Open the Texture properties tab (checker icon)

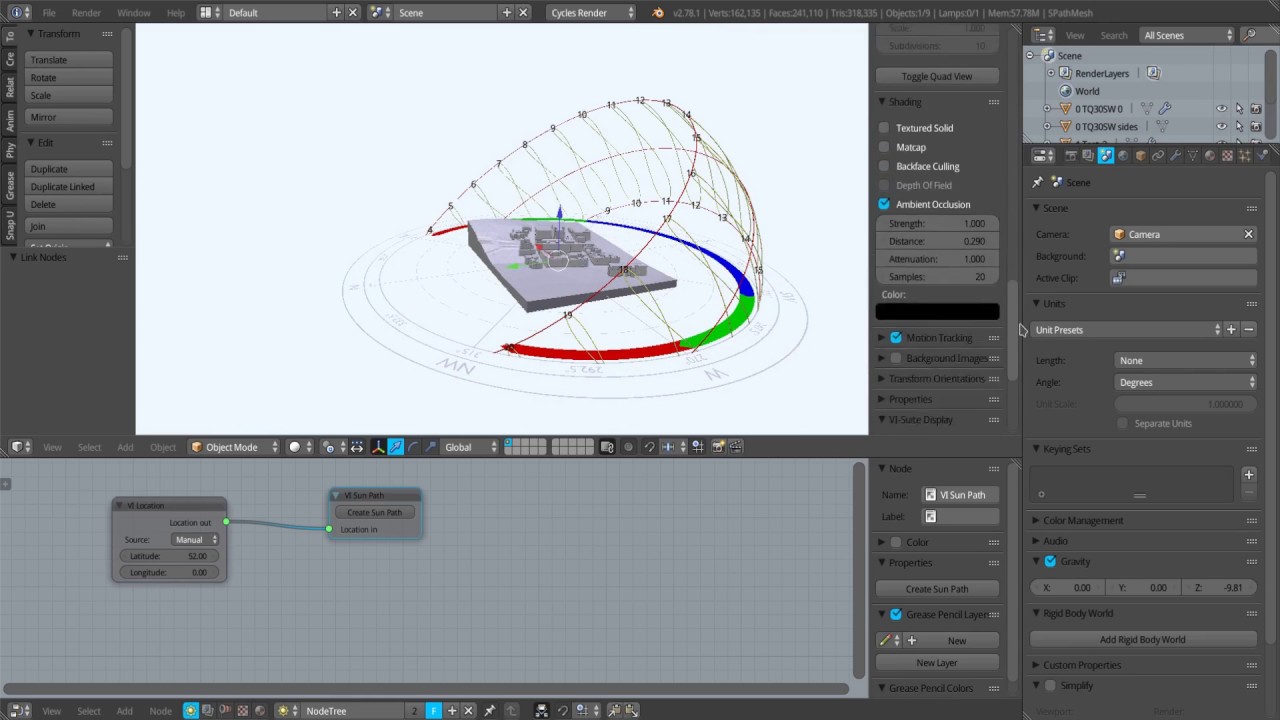point(1227,155)
